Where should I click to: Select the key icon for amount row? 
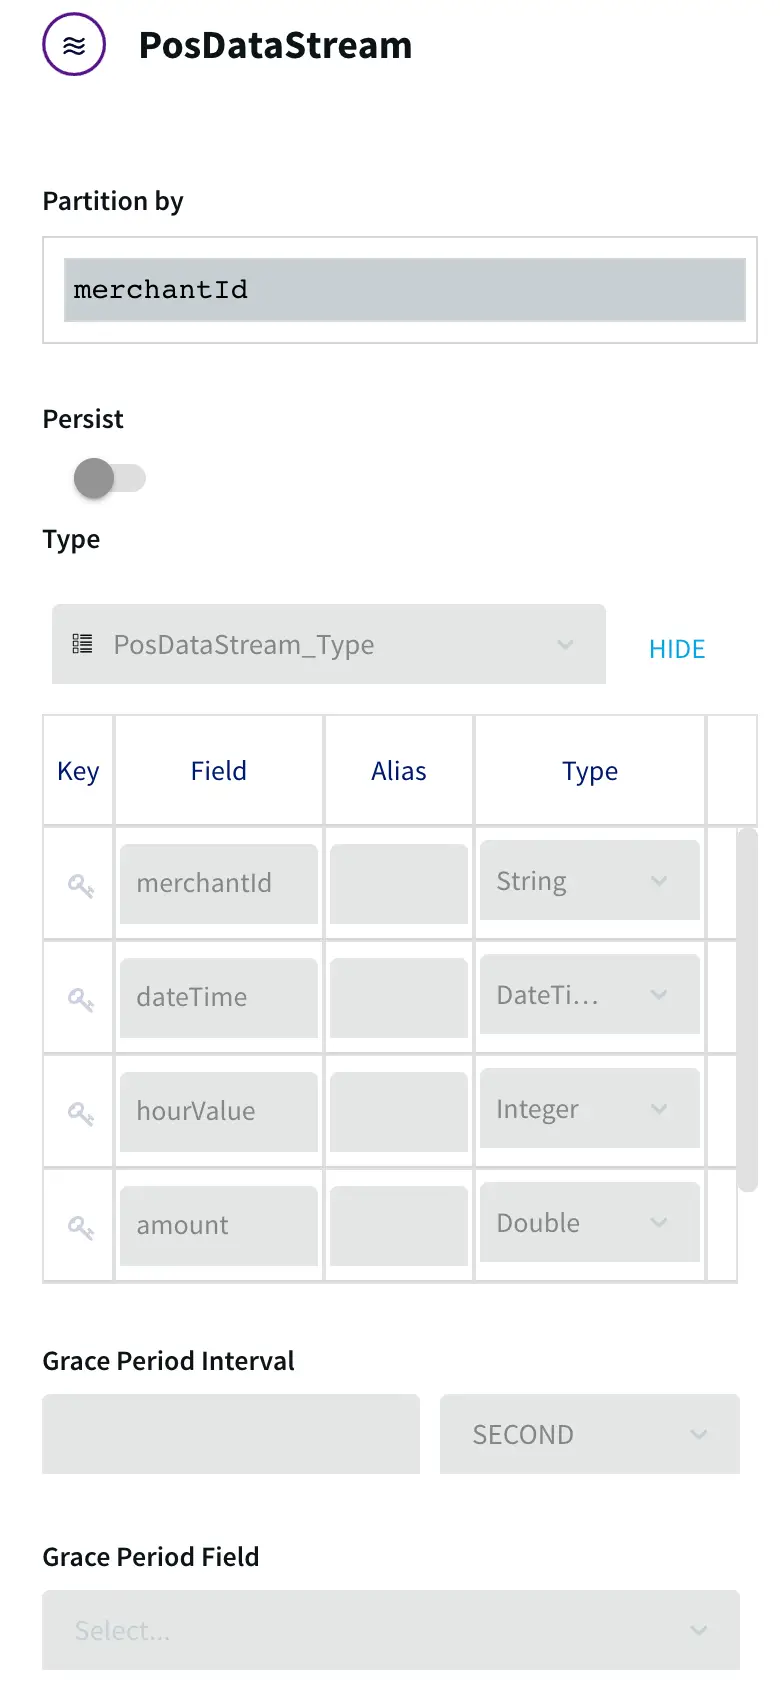point(80,1227)
